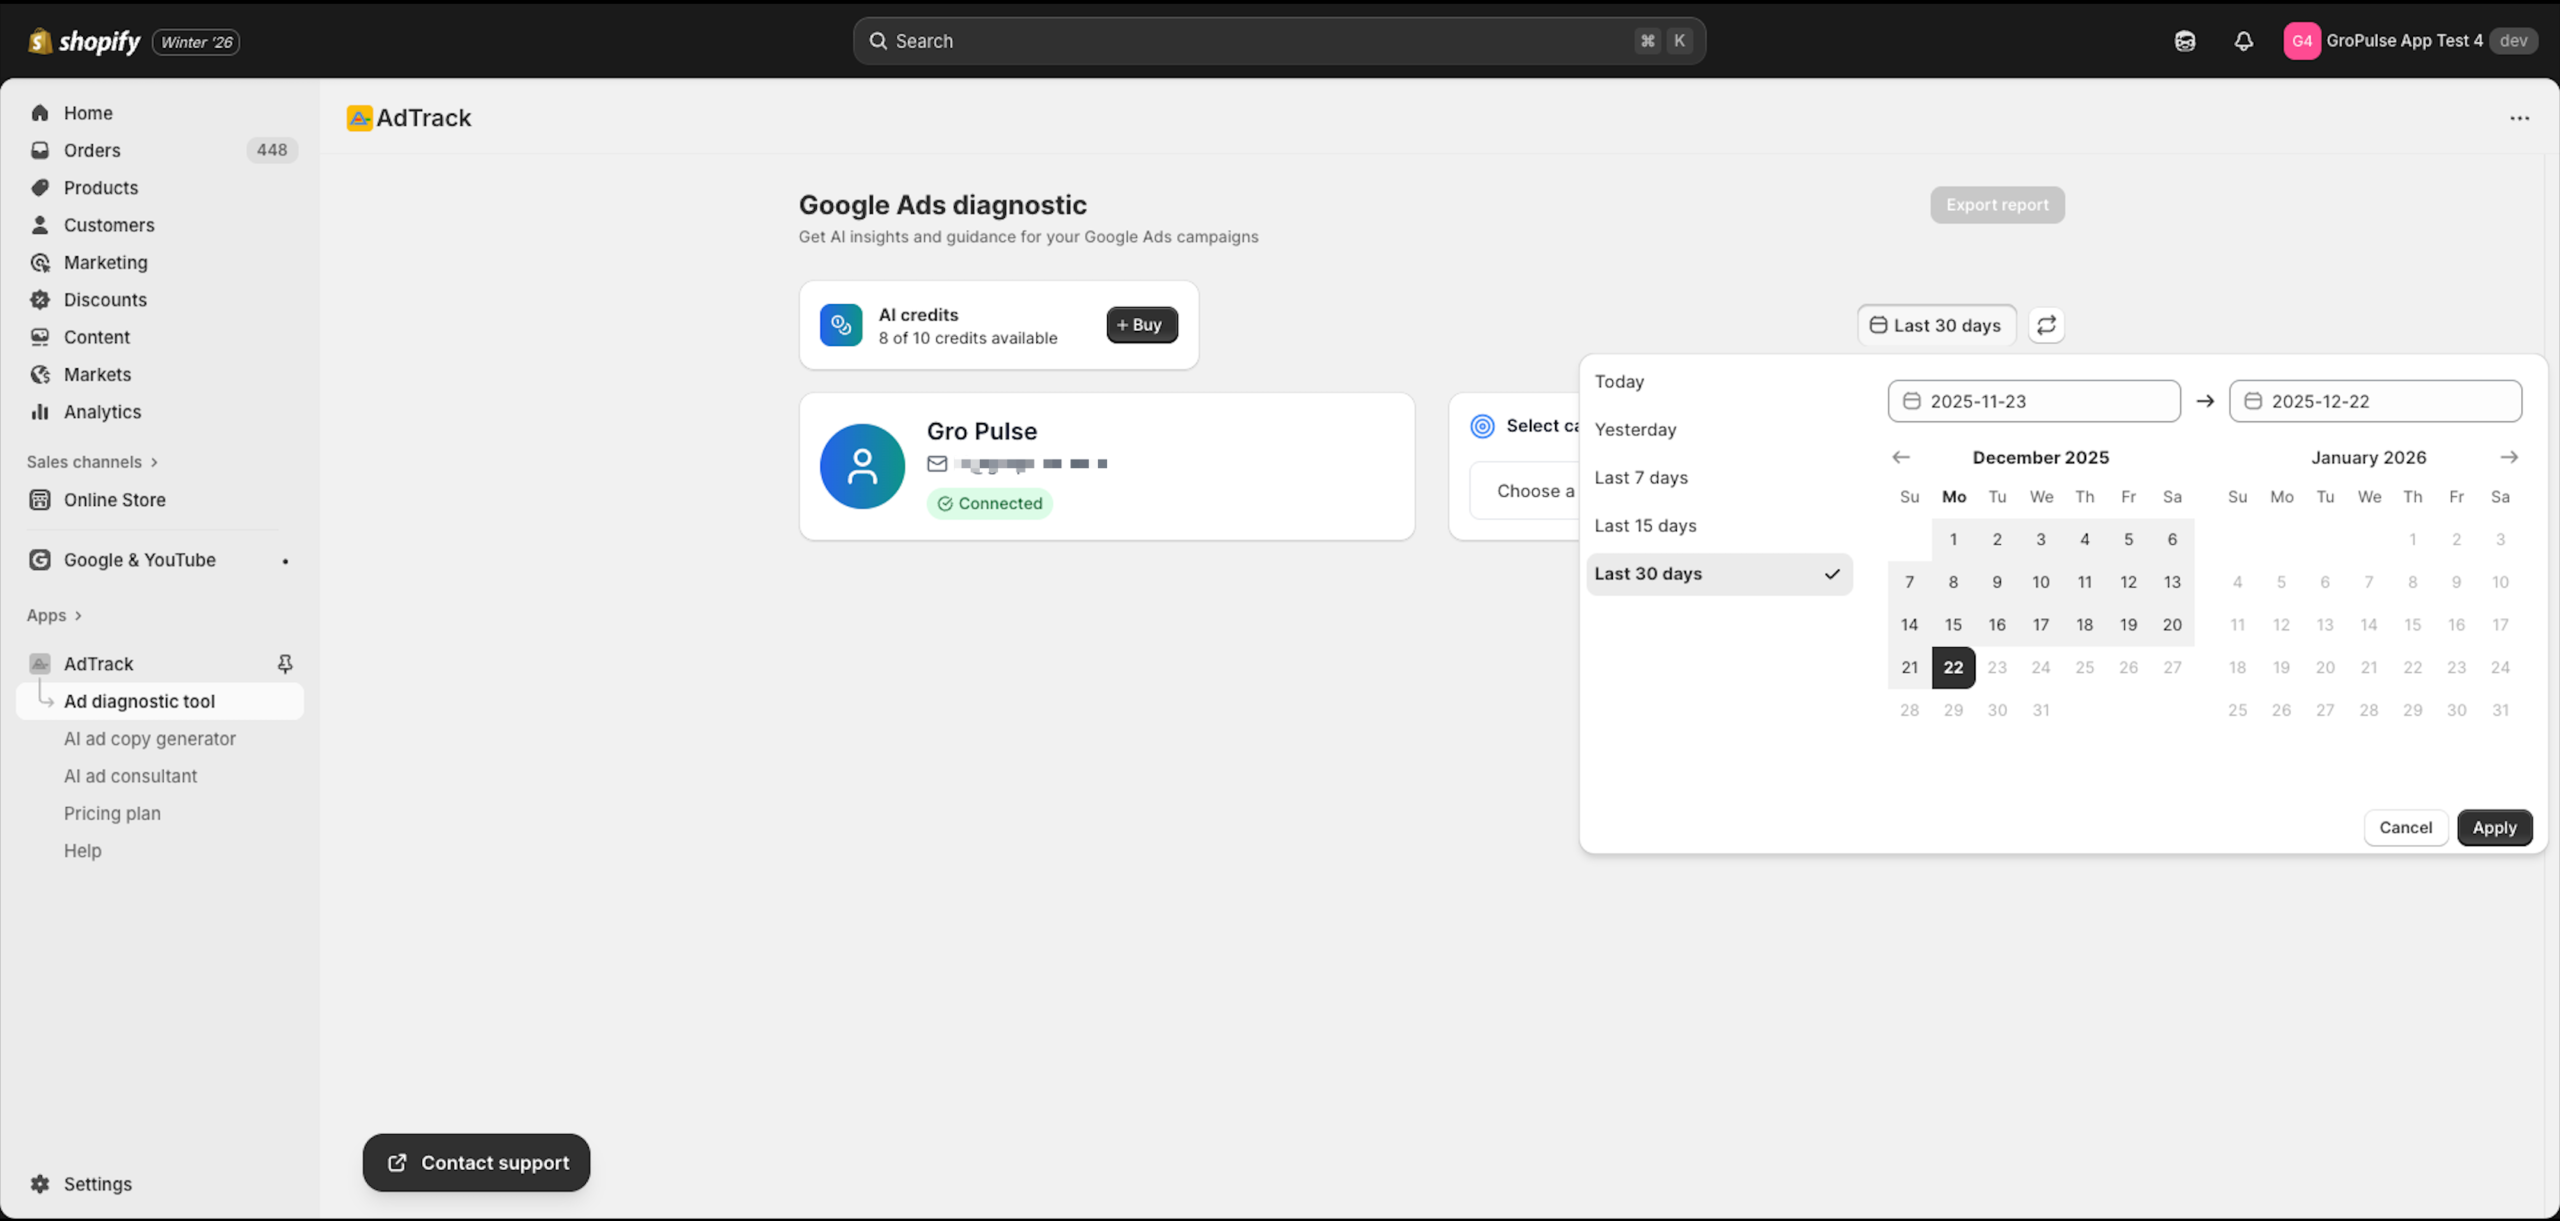
Task: Select the Yesterday preset
Action: point(1635,429)
